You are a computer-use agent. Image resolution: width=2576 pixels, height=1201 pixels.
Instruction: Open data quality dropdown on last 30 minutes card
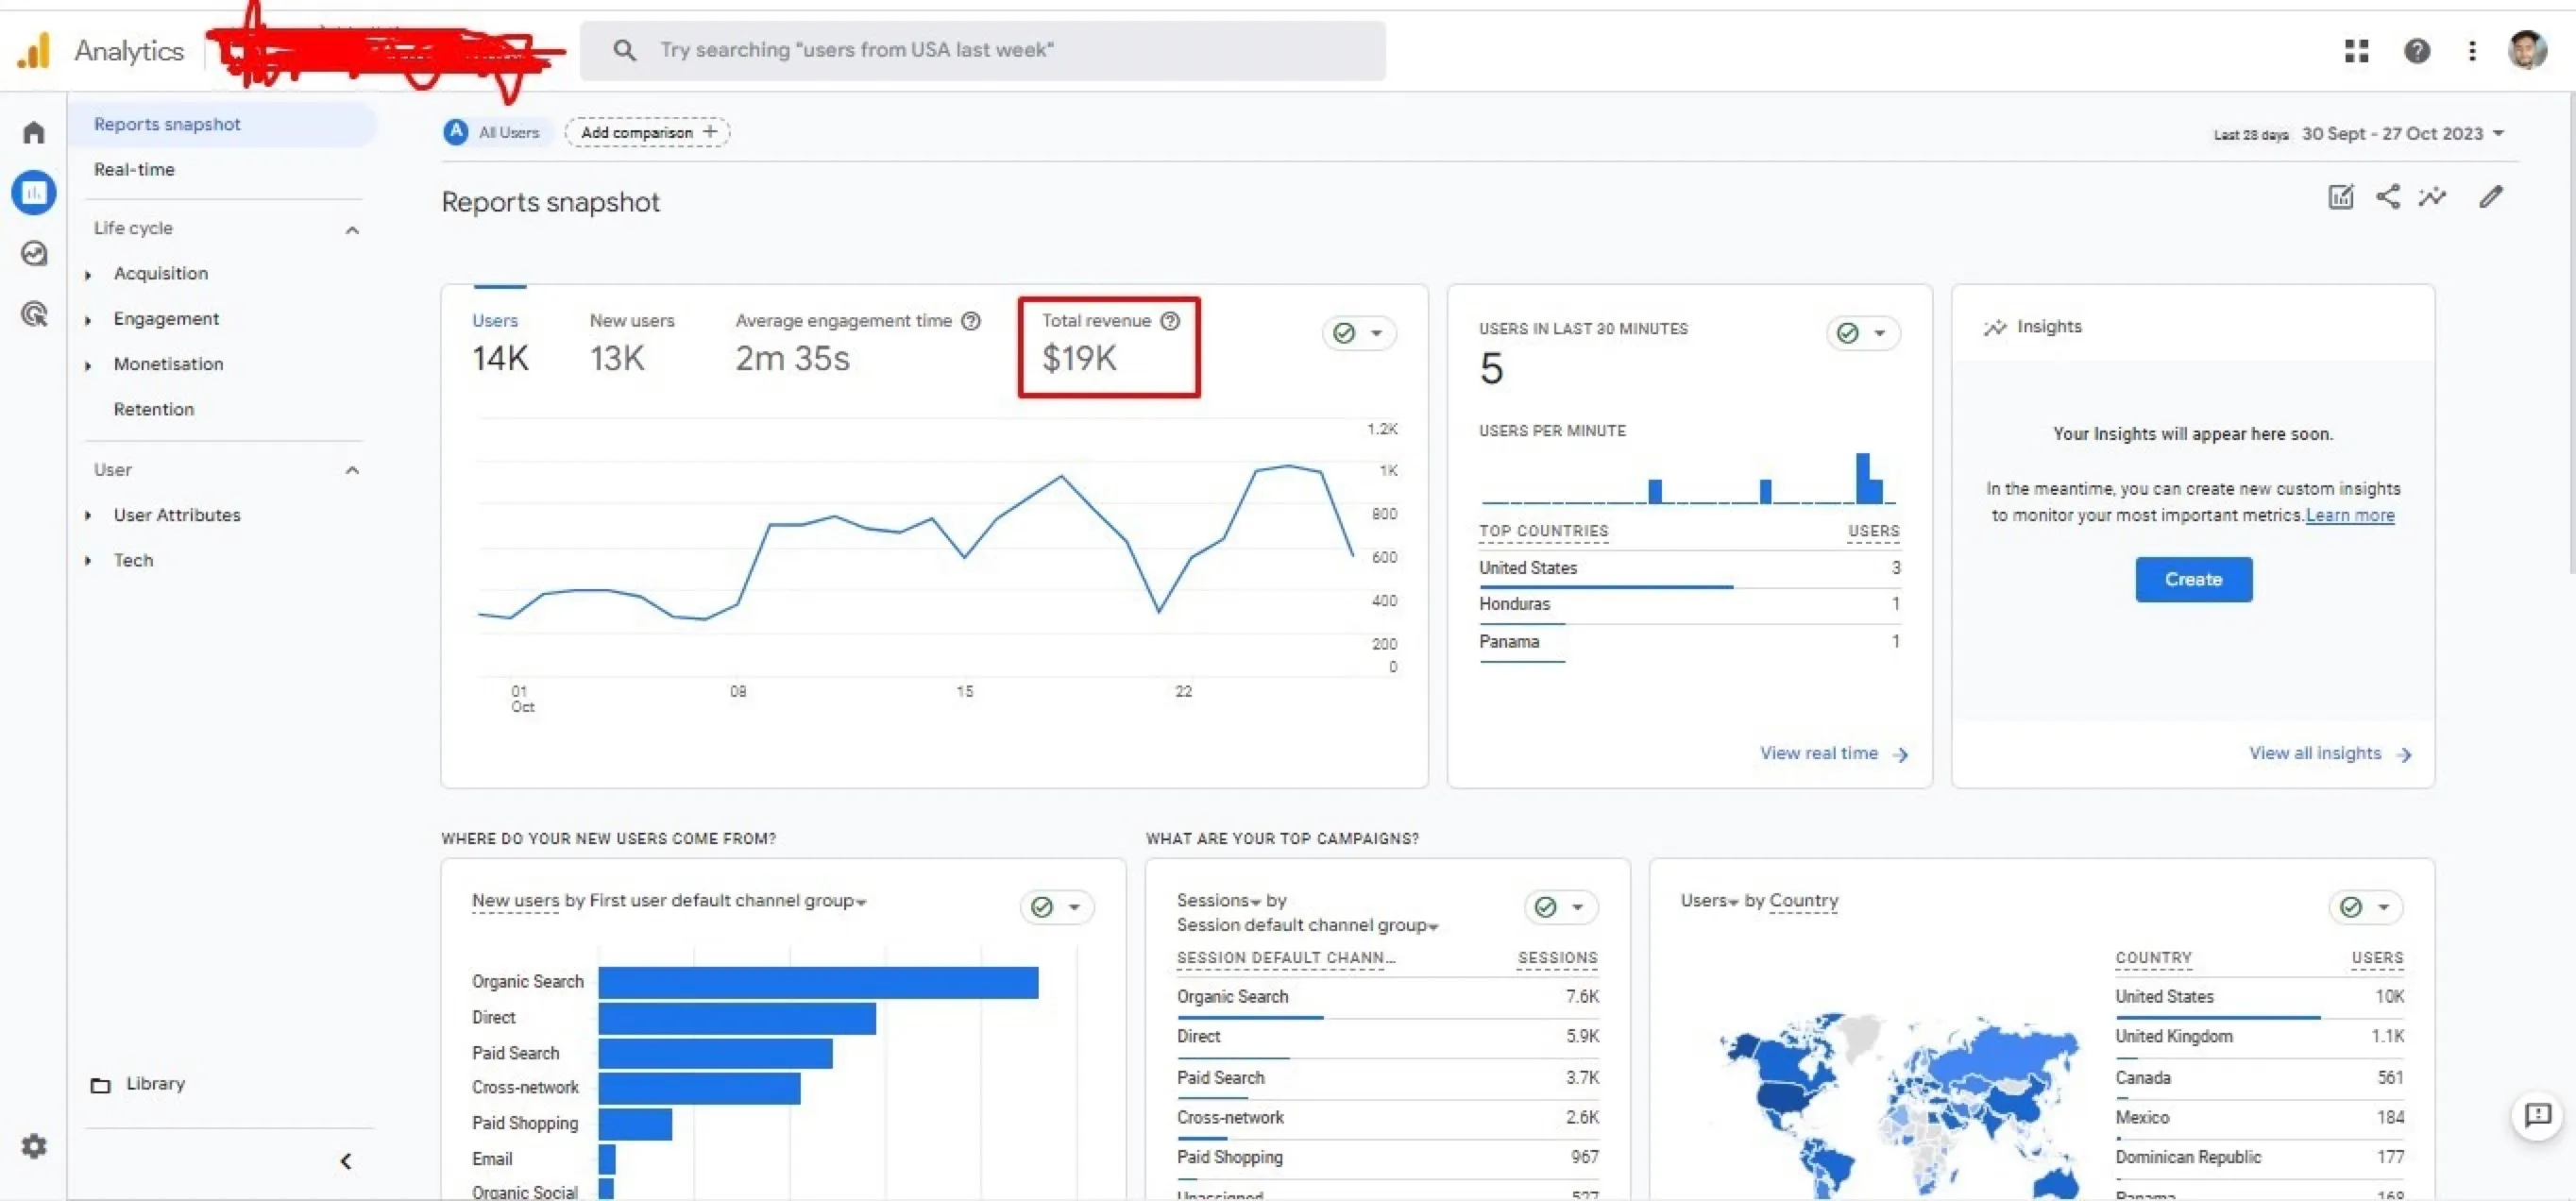coord(1863,333)
